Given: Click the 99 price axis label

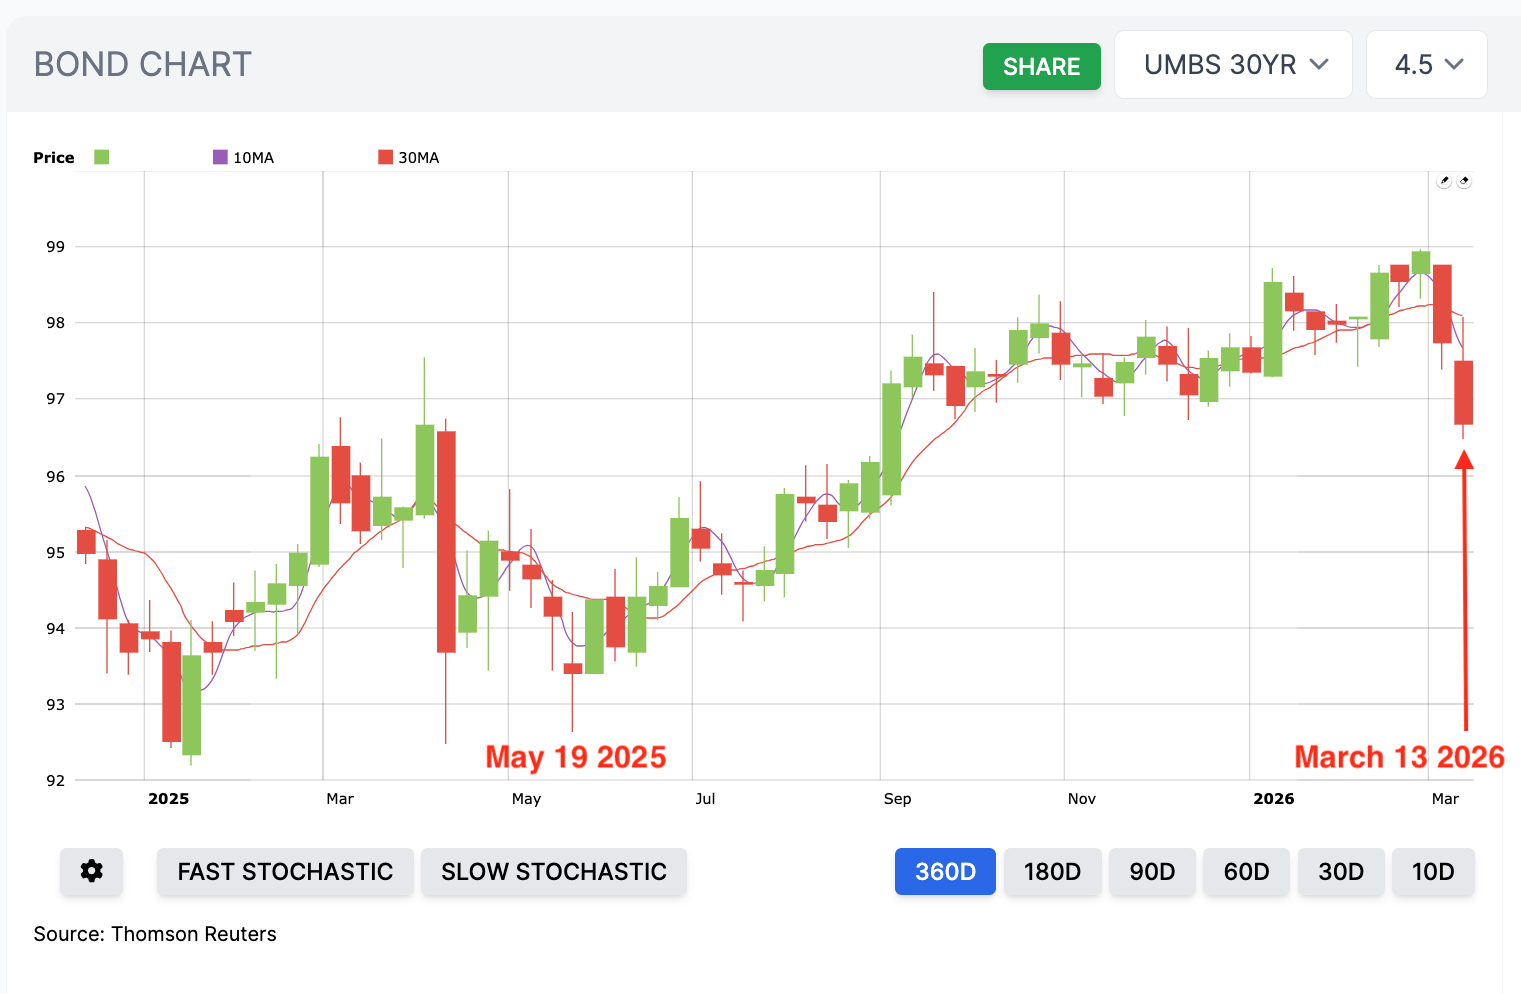Looking at the screenshot, I should point(55,247).
